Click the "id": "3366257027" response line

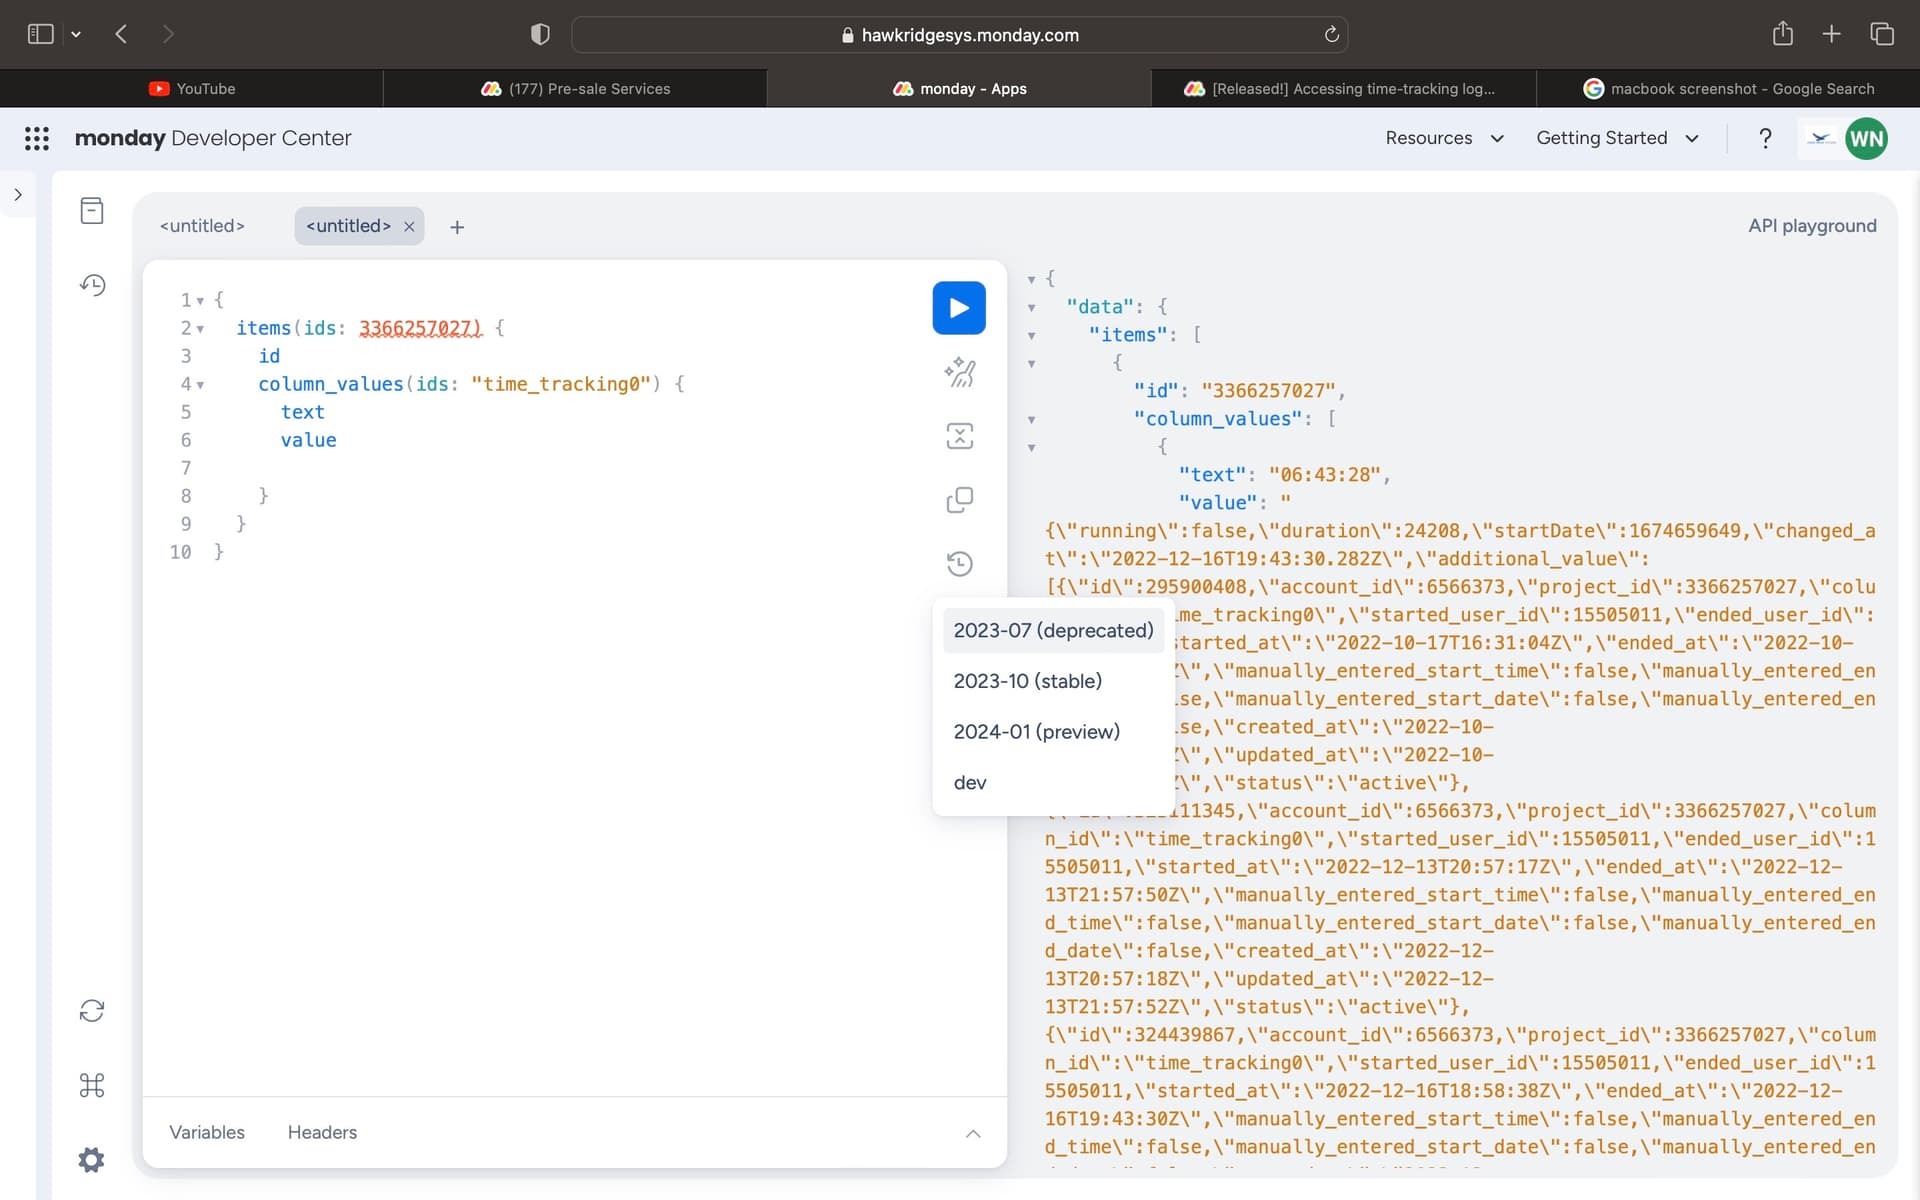1239,391
